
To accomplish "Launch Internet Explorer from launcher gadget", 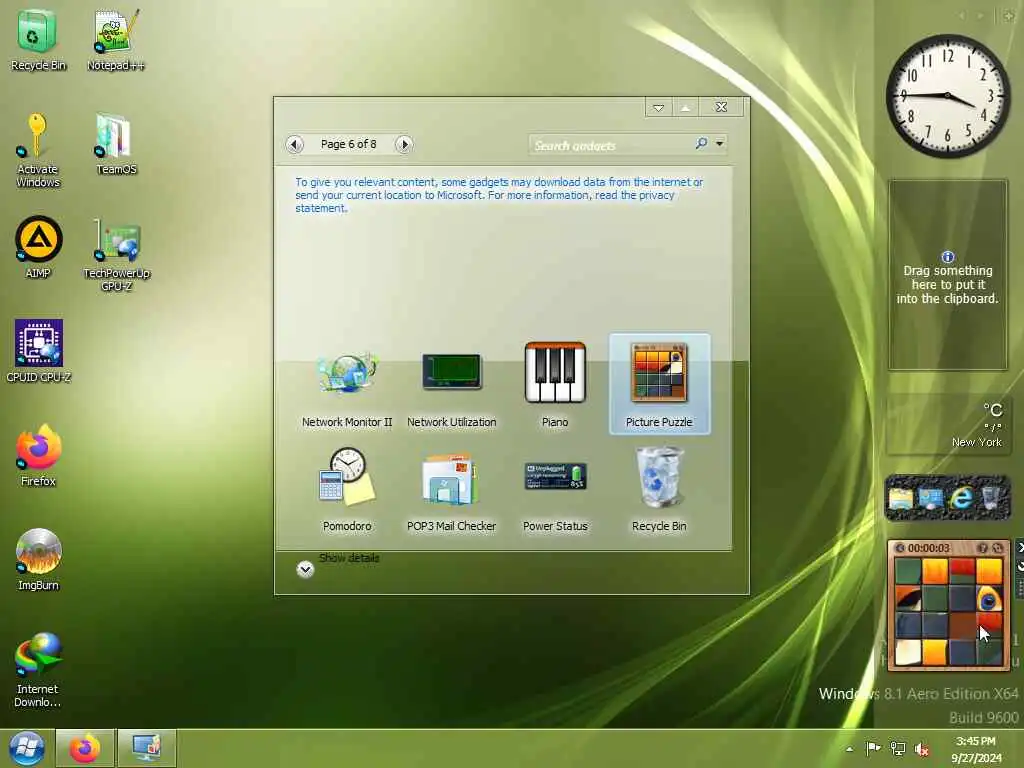I will (x=961, y=498).
